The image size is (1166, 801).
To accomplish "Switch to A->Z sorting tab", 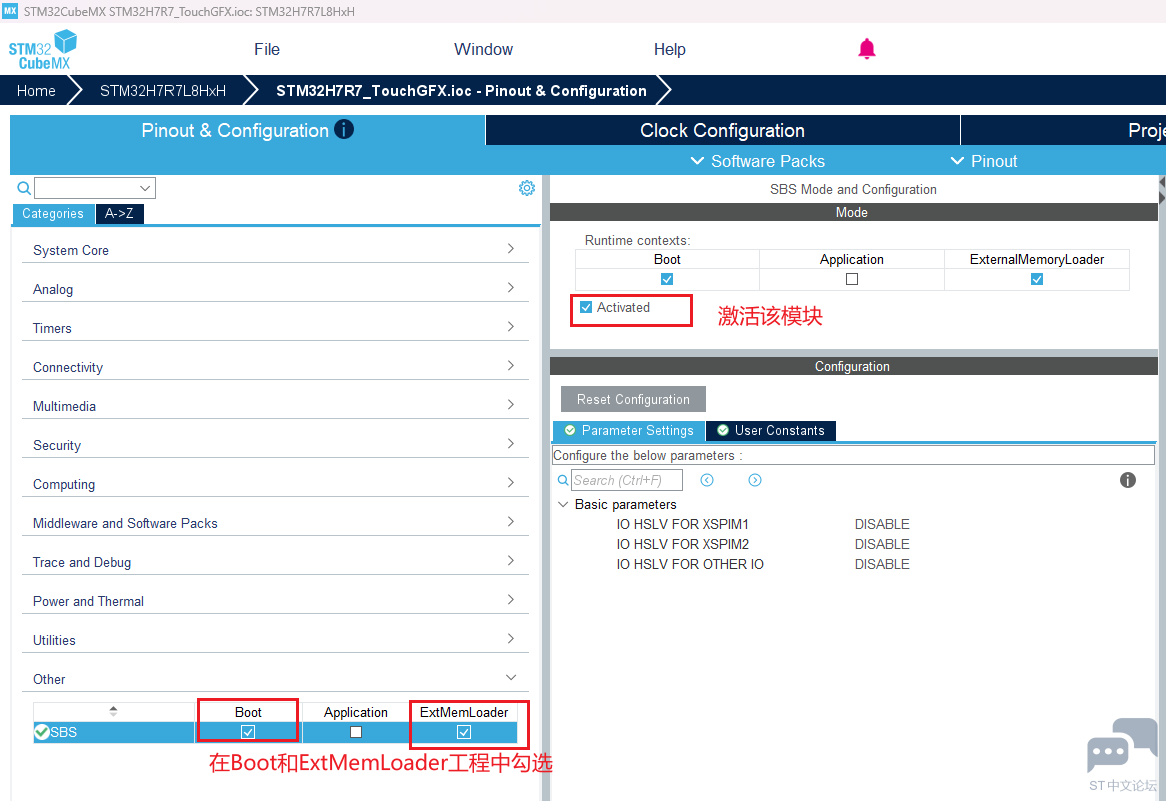I will (x=120, y=213).
